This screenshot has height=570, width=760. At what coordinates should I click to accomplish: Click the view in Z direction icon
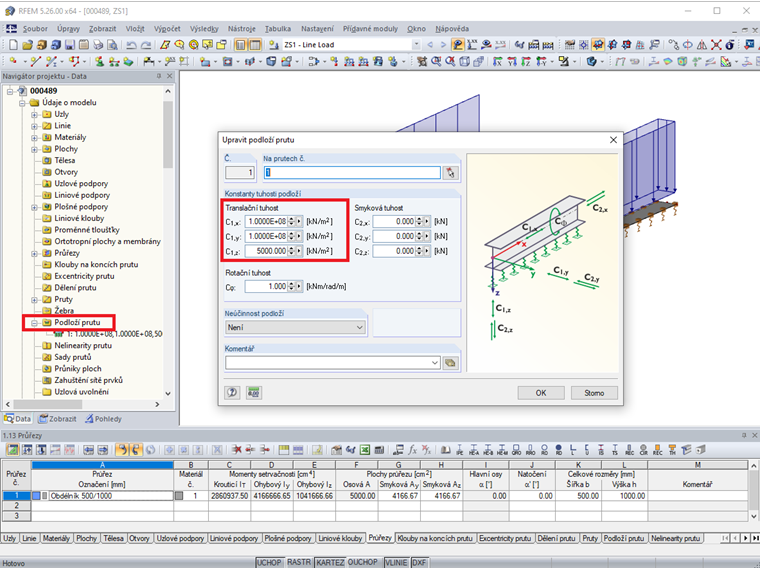point(526,62)
